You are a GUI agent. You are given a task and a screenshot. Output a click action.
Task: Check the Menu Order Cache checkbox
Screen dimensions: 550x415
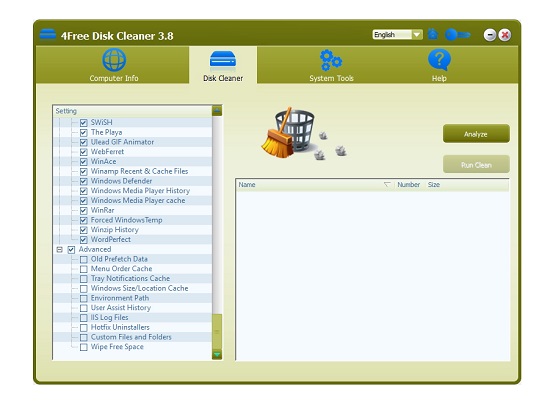tap(83, 269)
